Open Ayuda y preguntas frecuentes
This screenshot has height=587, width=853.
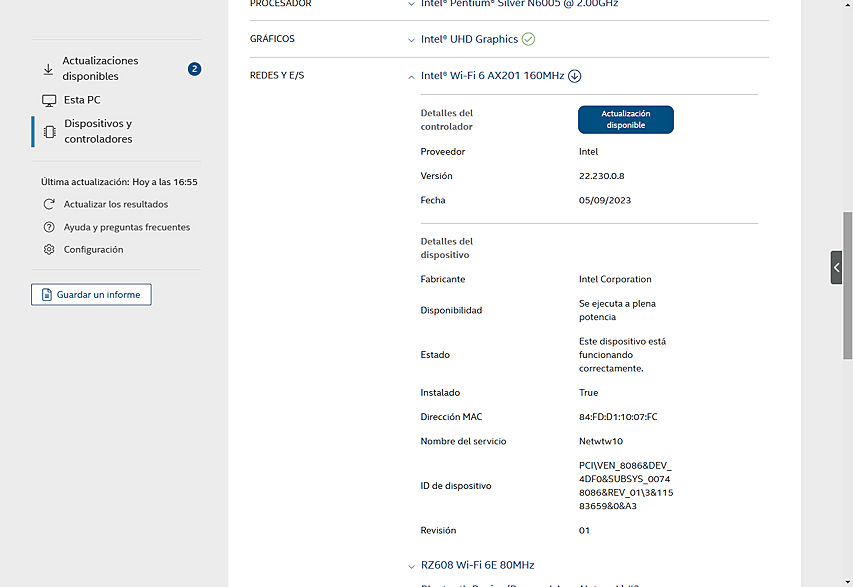click(127, 227)
